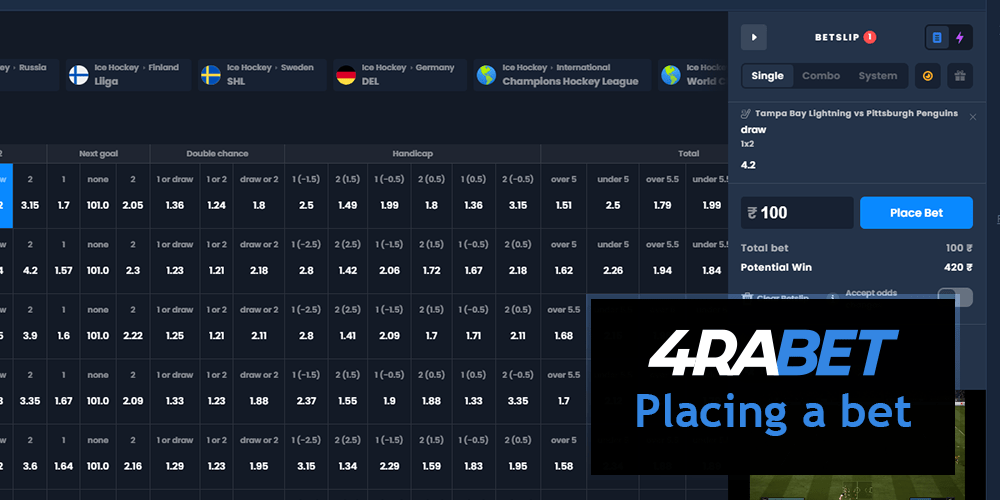
Task: Click the Place Bet button
Action: [916, 213]
